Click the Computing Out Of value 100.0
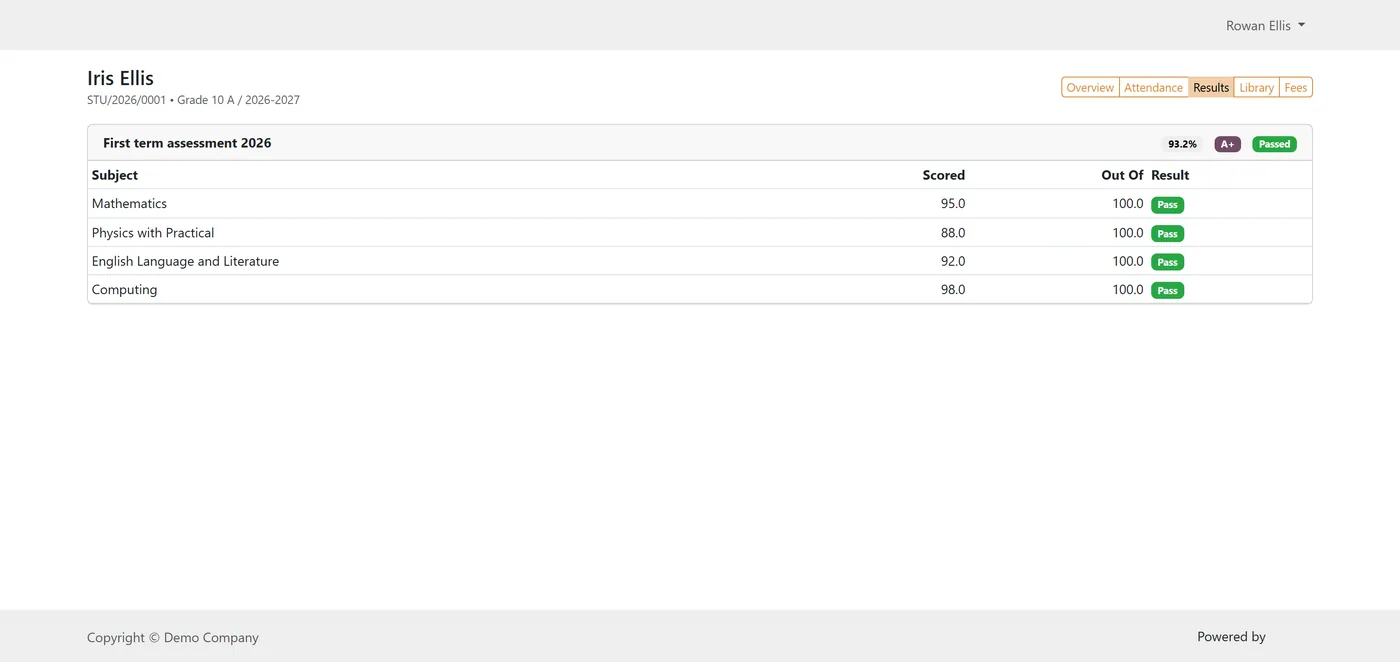 pyautogui.click(x=1128, y=290)
